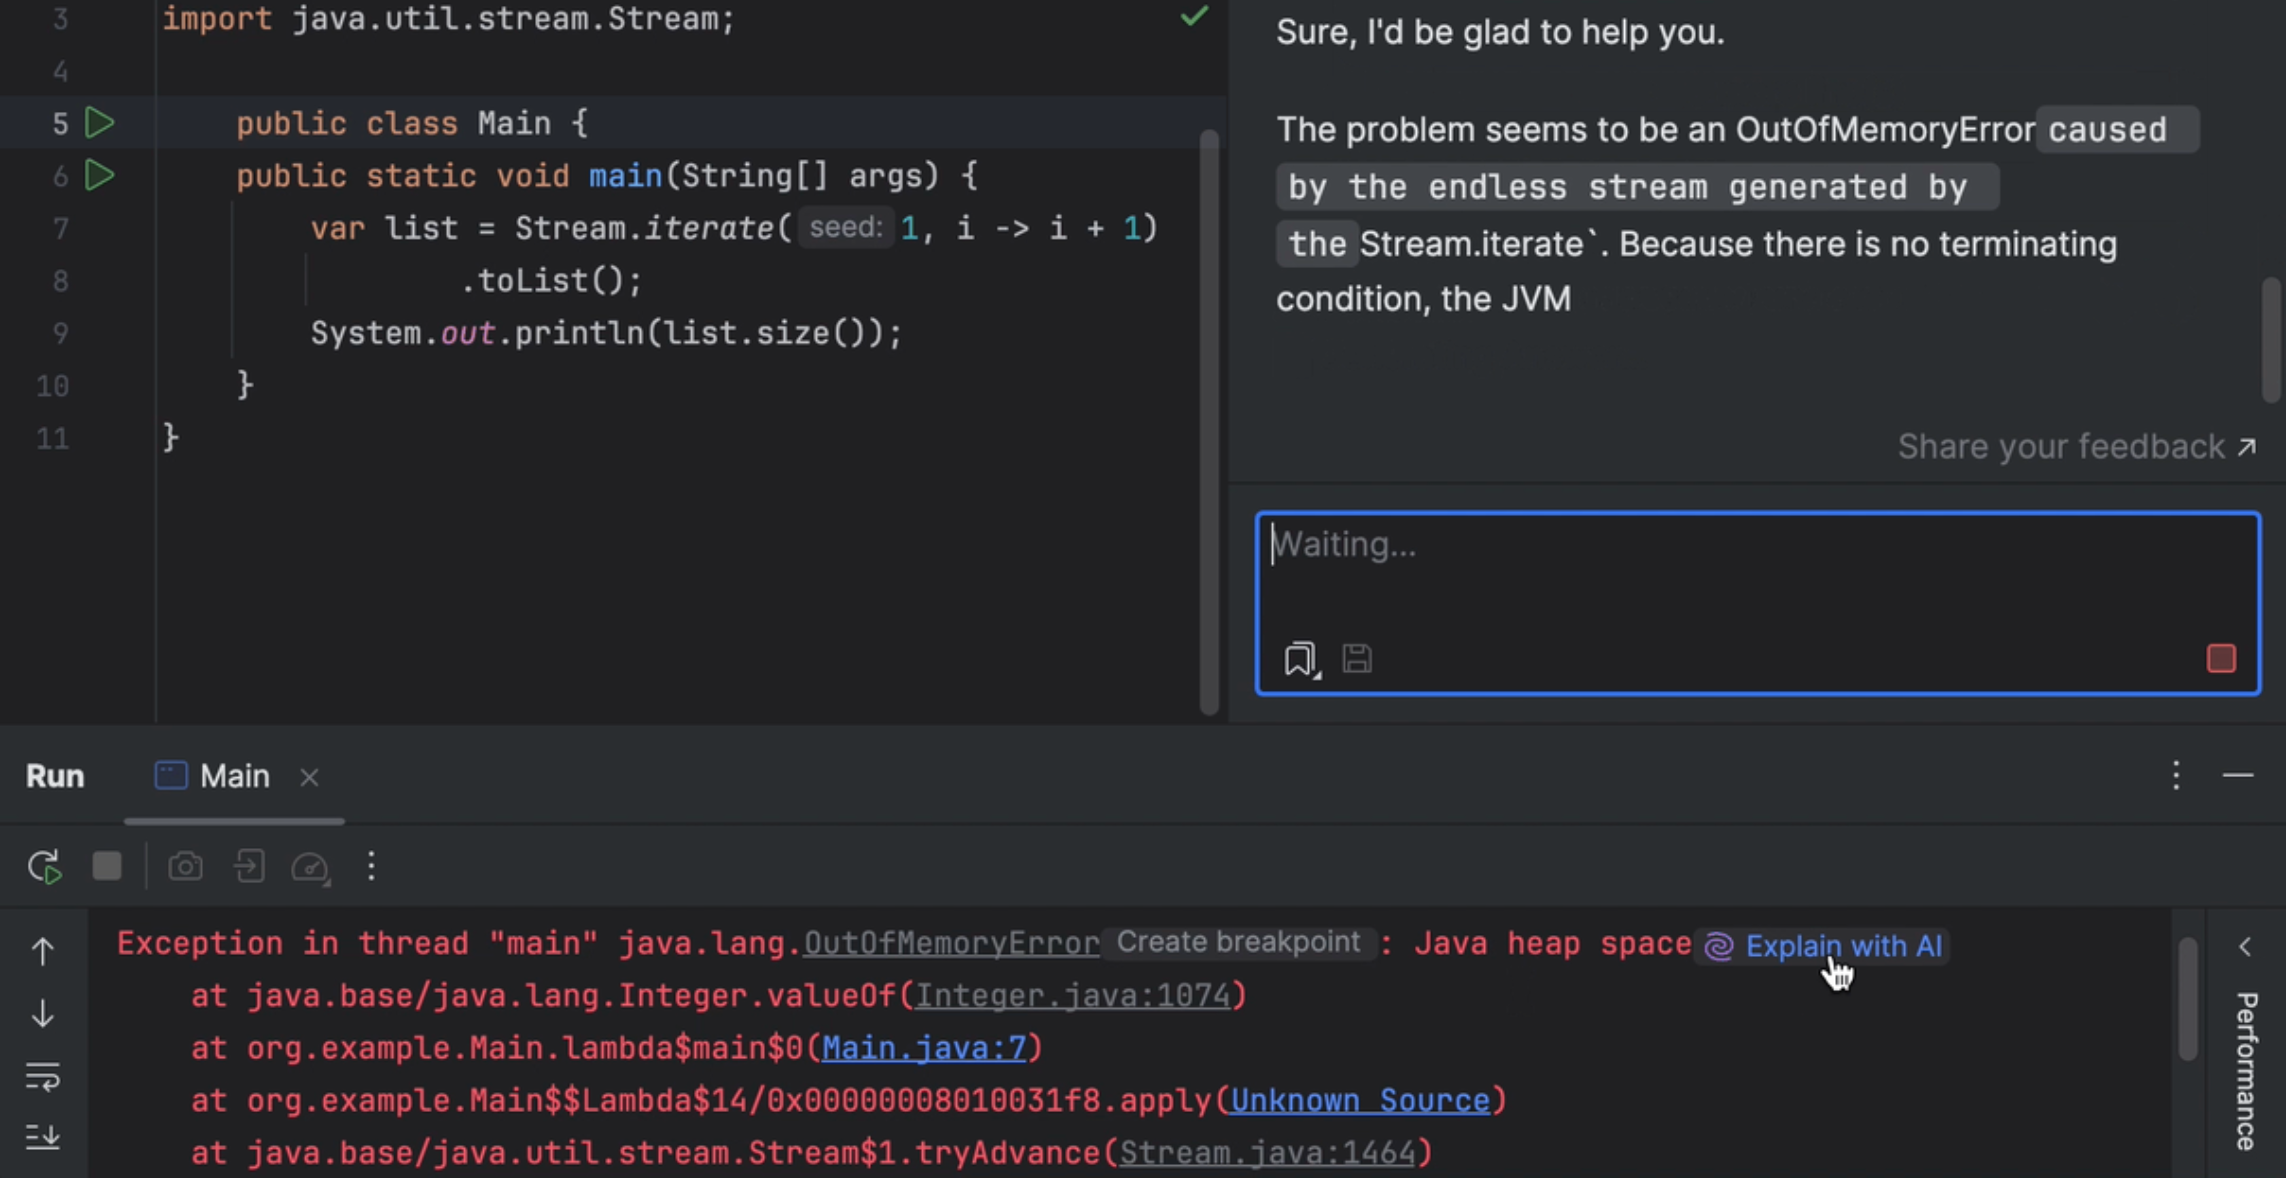Click the green inspection checkmark indicator

click(1194, 16)
